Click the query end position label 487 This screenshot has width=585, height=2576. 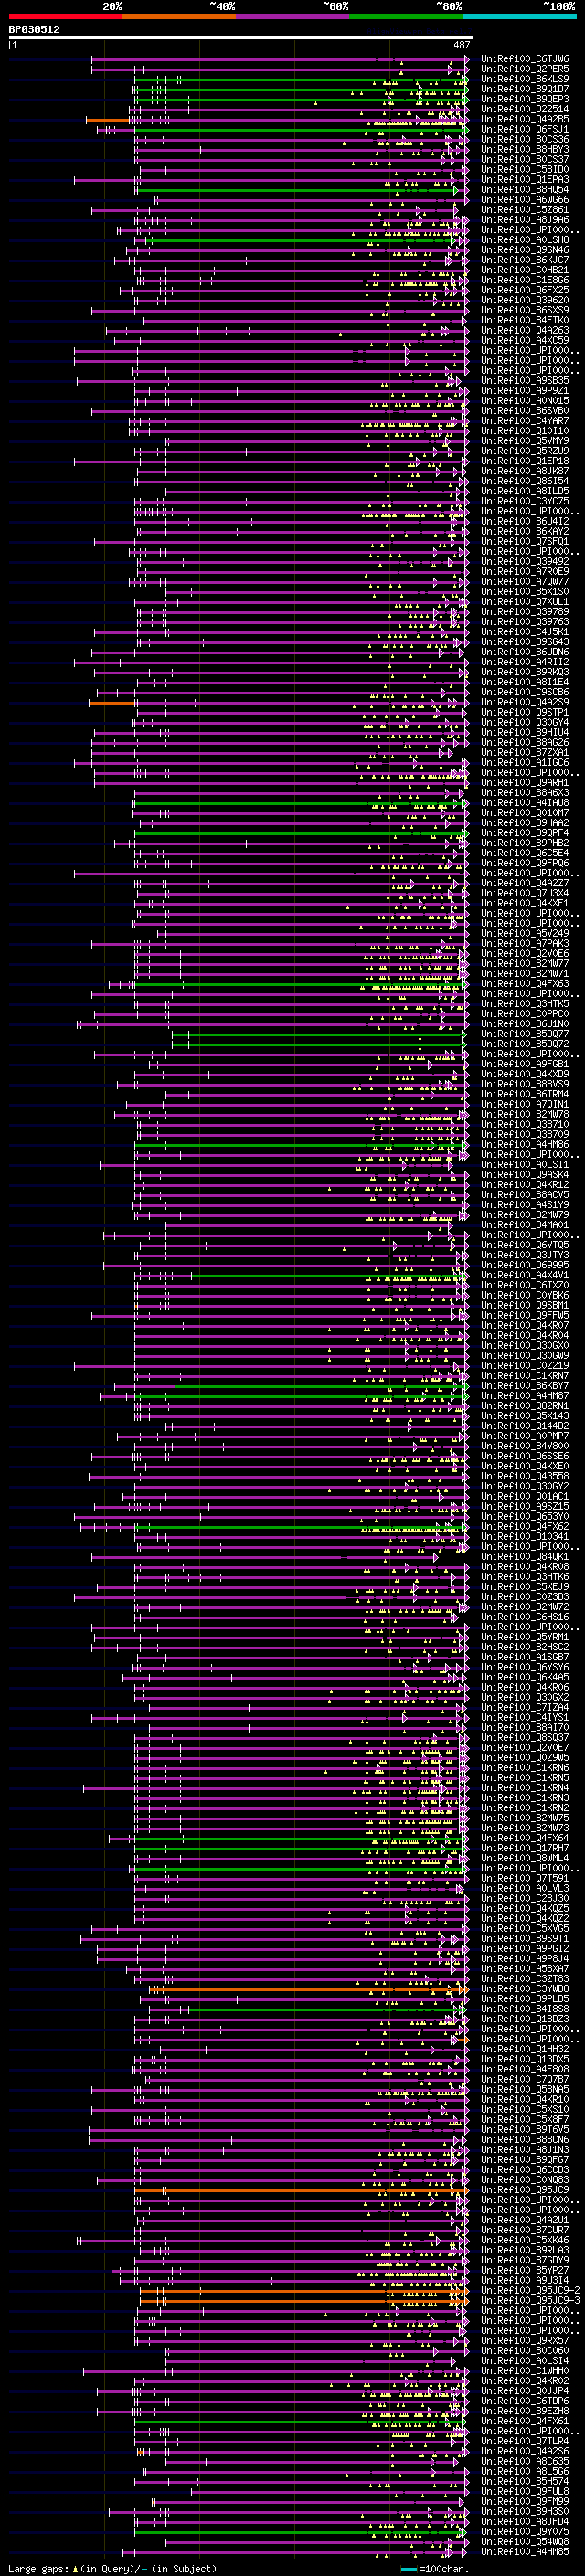point(461,45)
